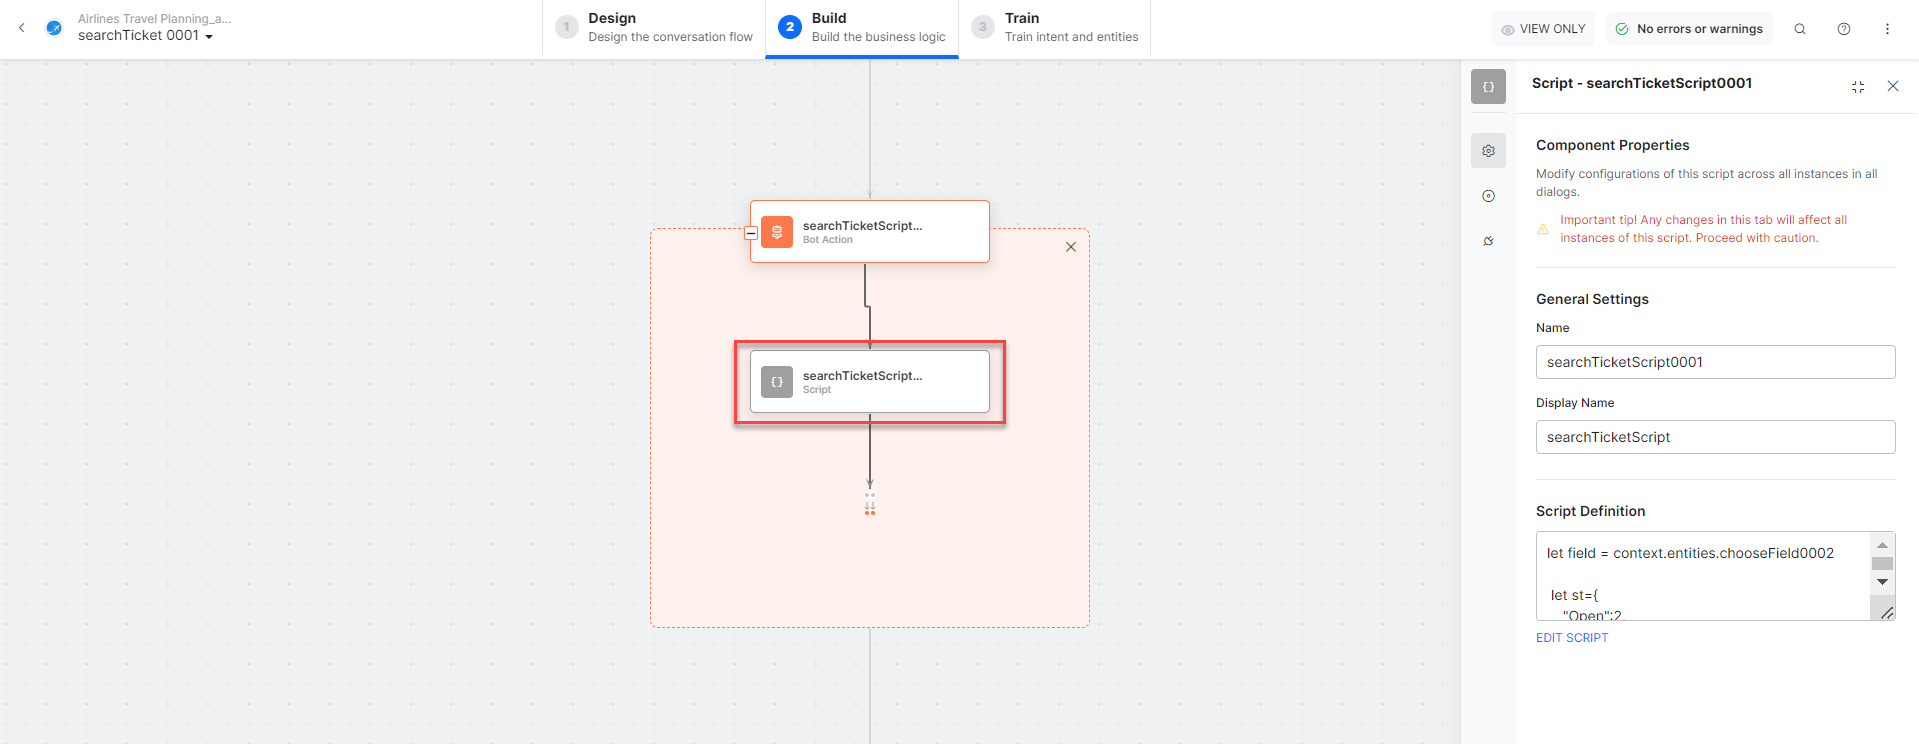Switch to the Build step tab

coord(862,28)
